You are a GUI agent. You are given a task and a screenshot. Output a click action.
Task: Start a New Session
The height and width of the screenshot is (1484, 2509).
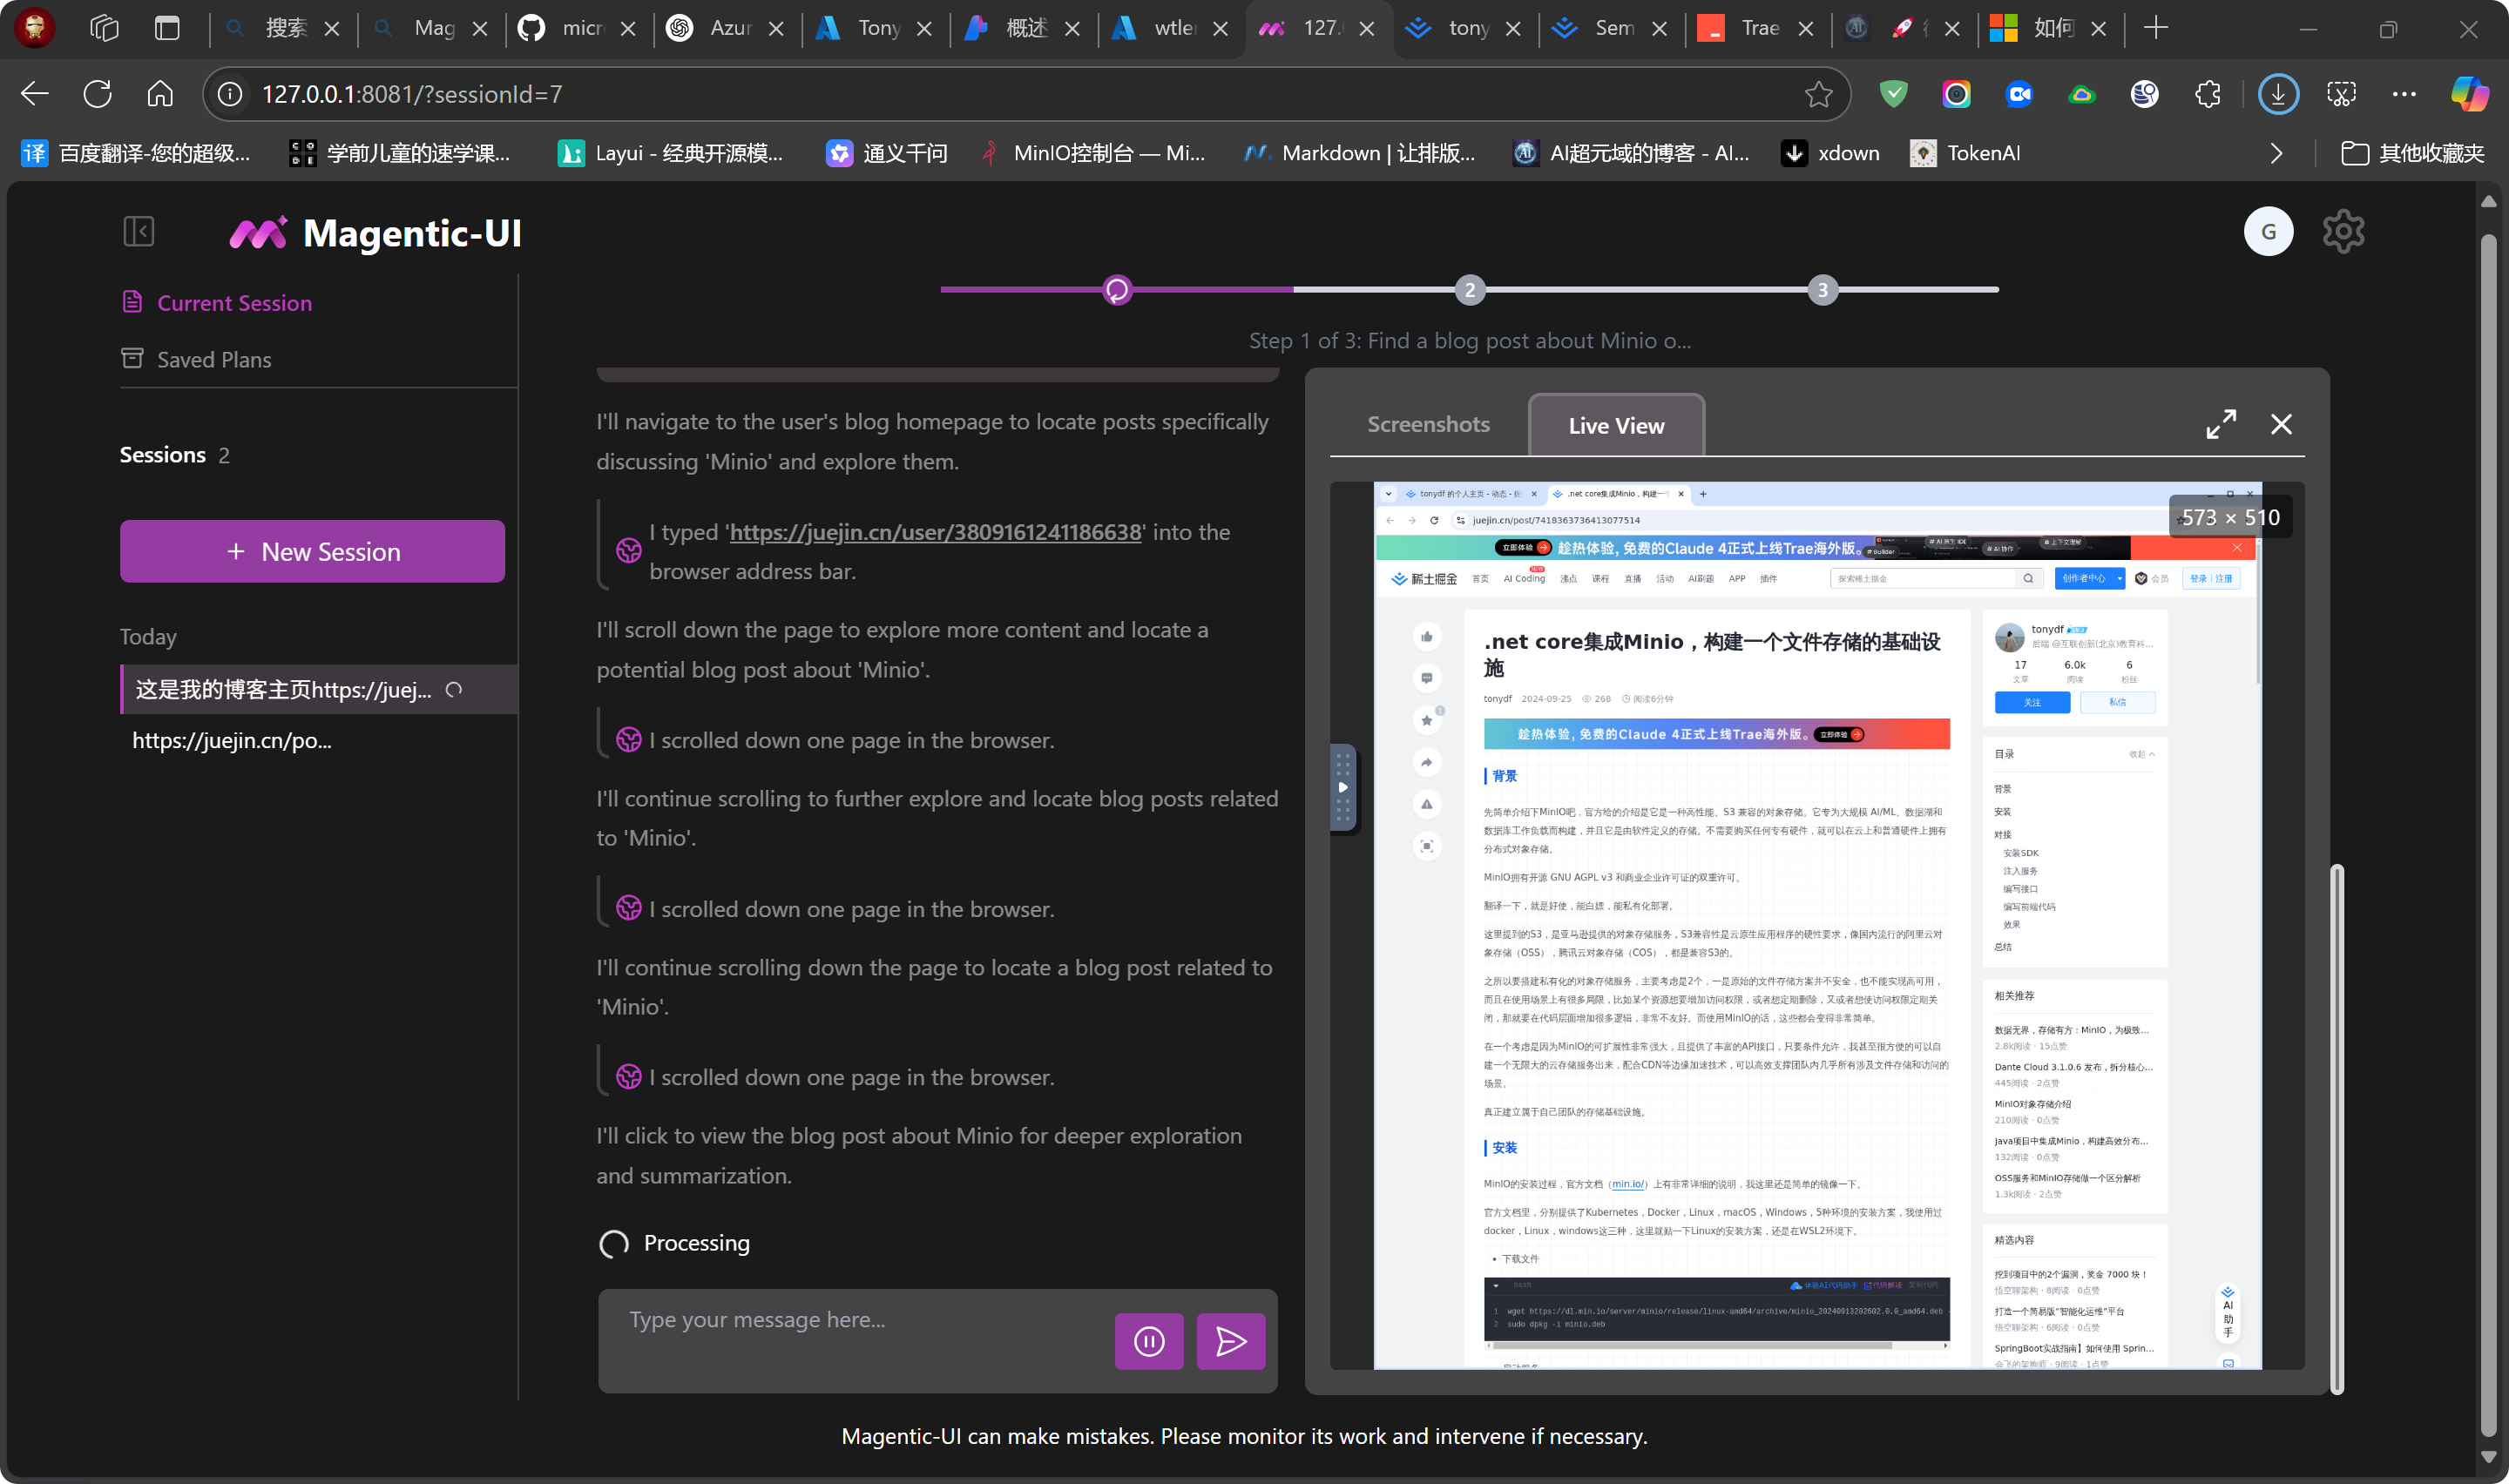[x=312, y=551]
